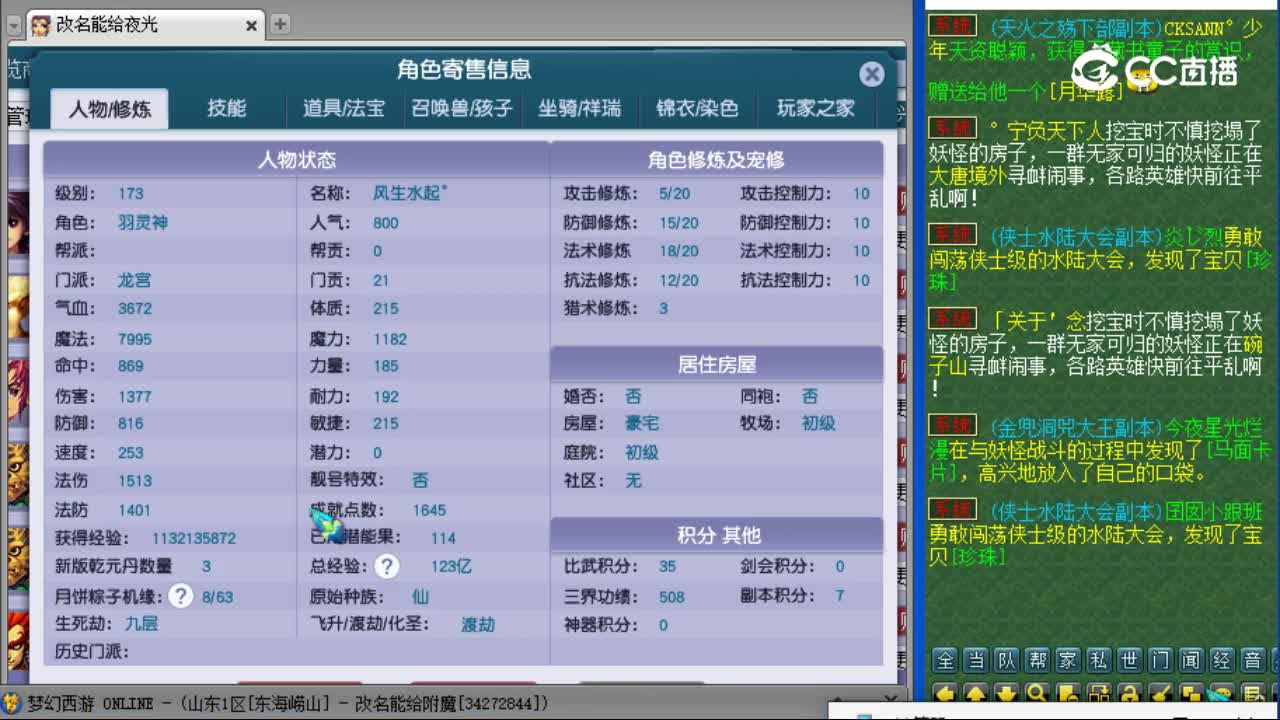
Task: Click the 飞升/渡劫/化圣 value 渡劫
Action: [x=478, y=625]
